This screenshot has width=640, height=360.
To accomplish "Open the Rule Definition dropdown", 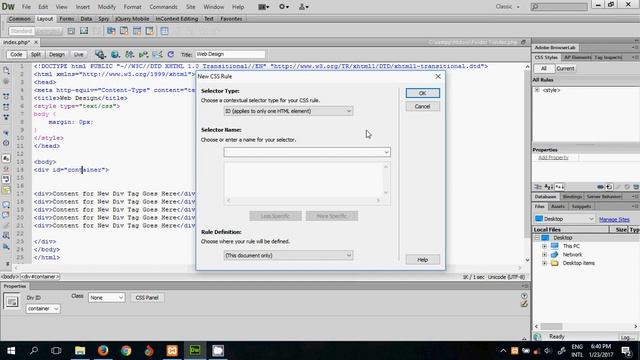I will click(288, 255).
